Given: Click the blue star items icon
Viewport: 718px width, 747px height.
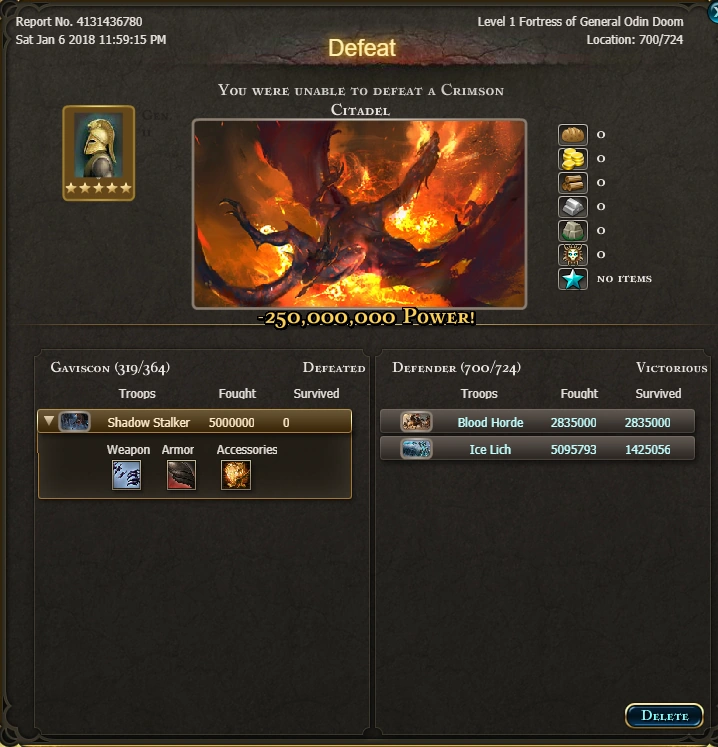Looking at the screenshot, I should 573,279.
